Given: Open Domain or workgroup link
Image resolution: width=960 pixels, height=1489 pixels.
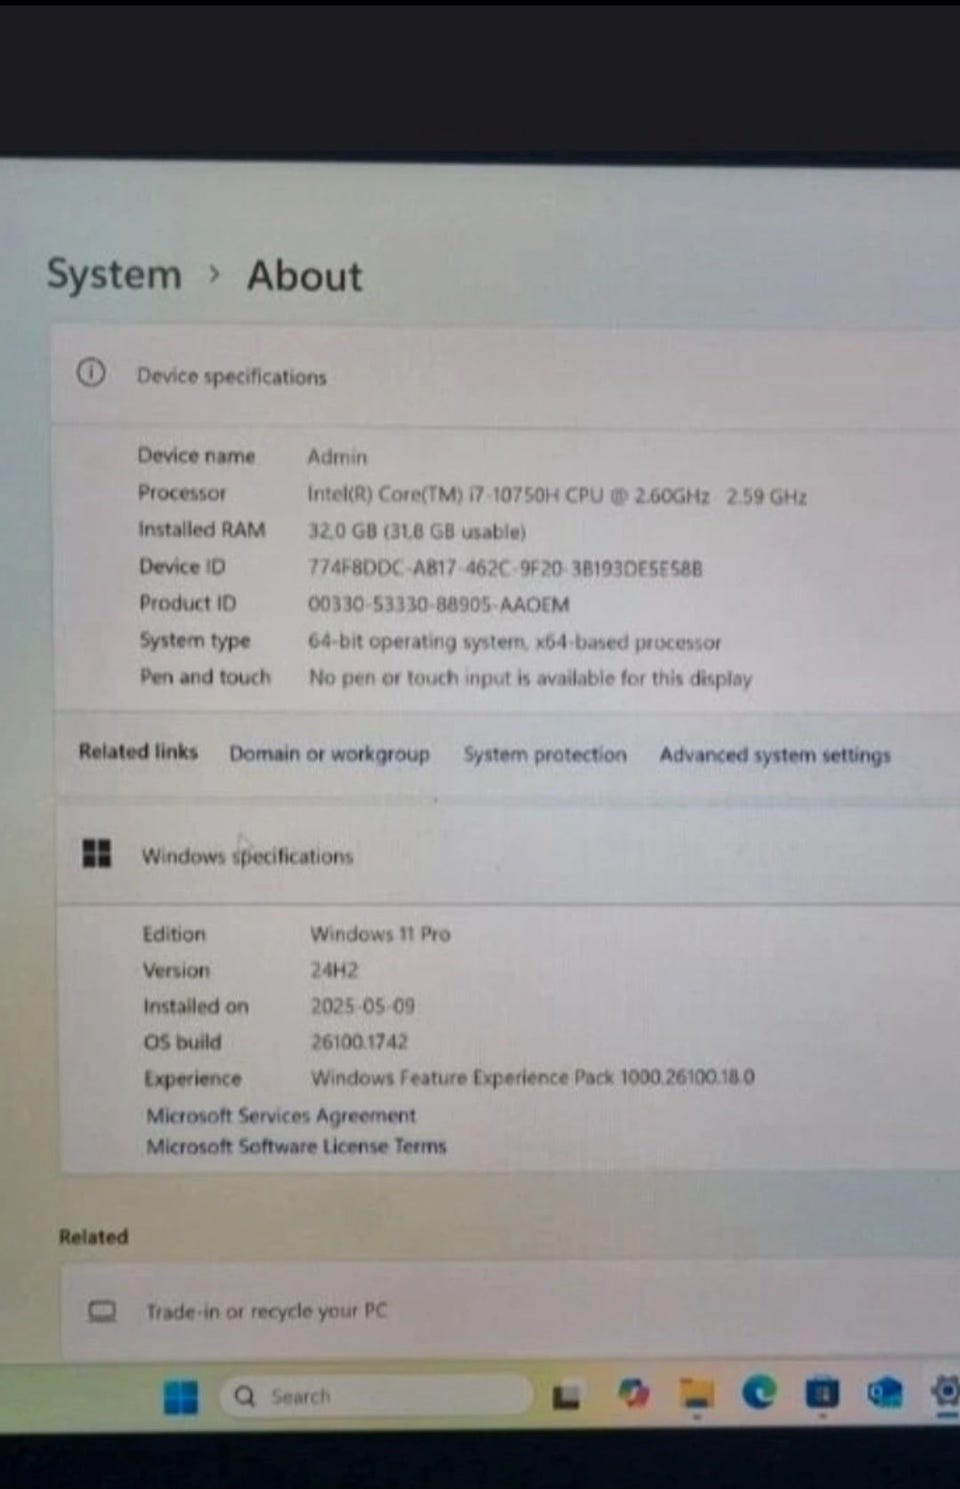Looking at the screenshot, I should [329, 754].
